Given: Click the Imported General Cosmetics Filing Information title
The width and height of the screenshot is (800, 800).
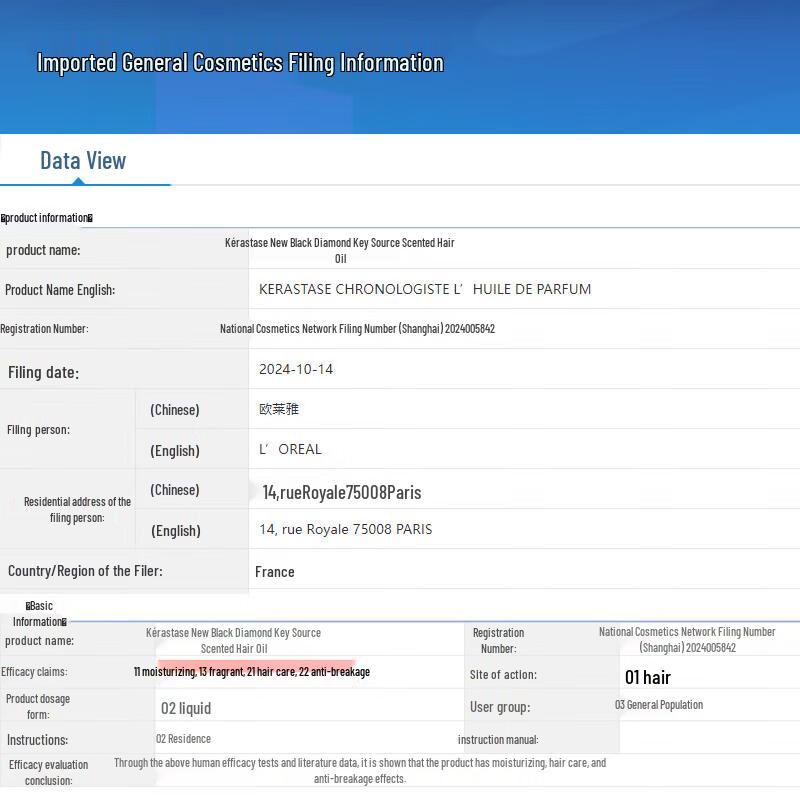Looking at the screenshot, I should (240, 63).
